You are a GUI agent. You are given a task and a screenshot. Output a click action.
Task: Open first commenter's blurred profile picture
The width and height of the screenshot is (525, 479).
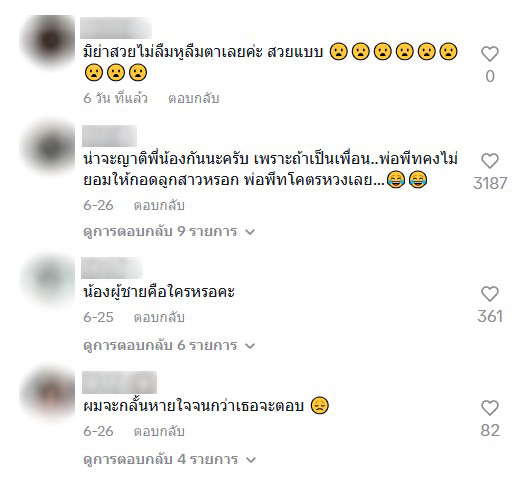coord(49,41)
